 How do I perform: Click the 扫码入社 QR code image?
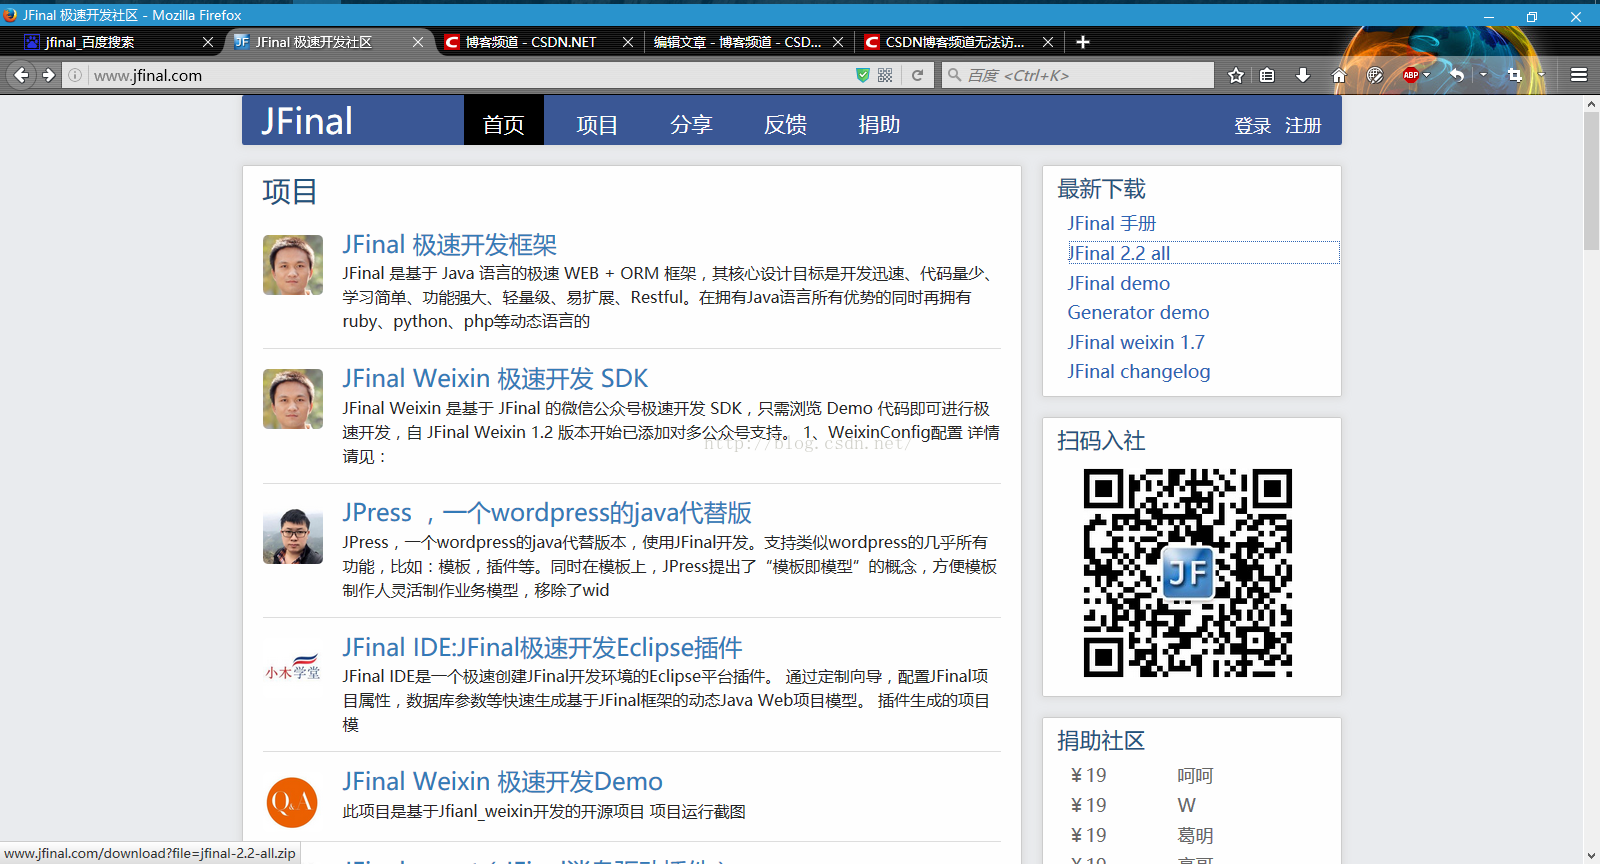tap(1188, 573)
